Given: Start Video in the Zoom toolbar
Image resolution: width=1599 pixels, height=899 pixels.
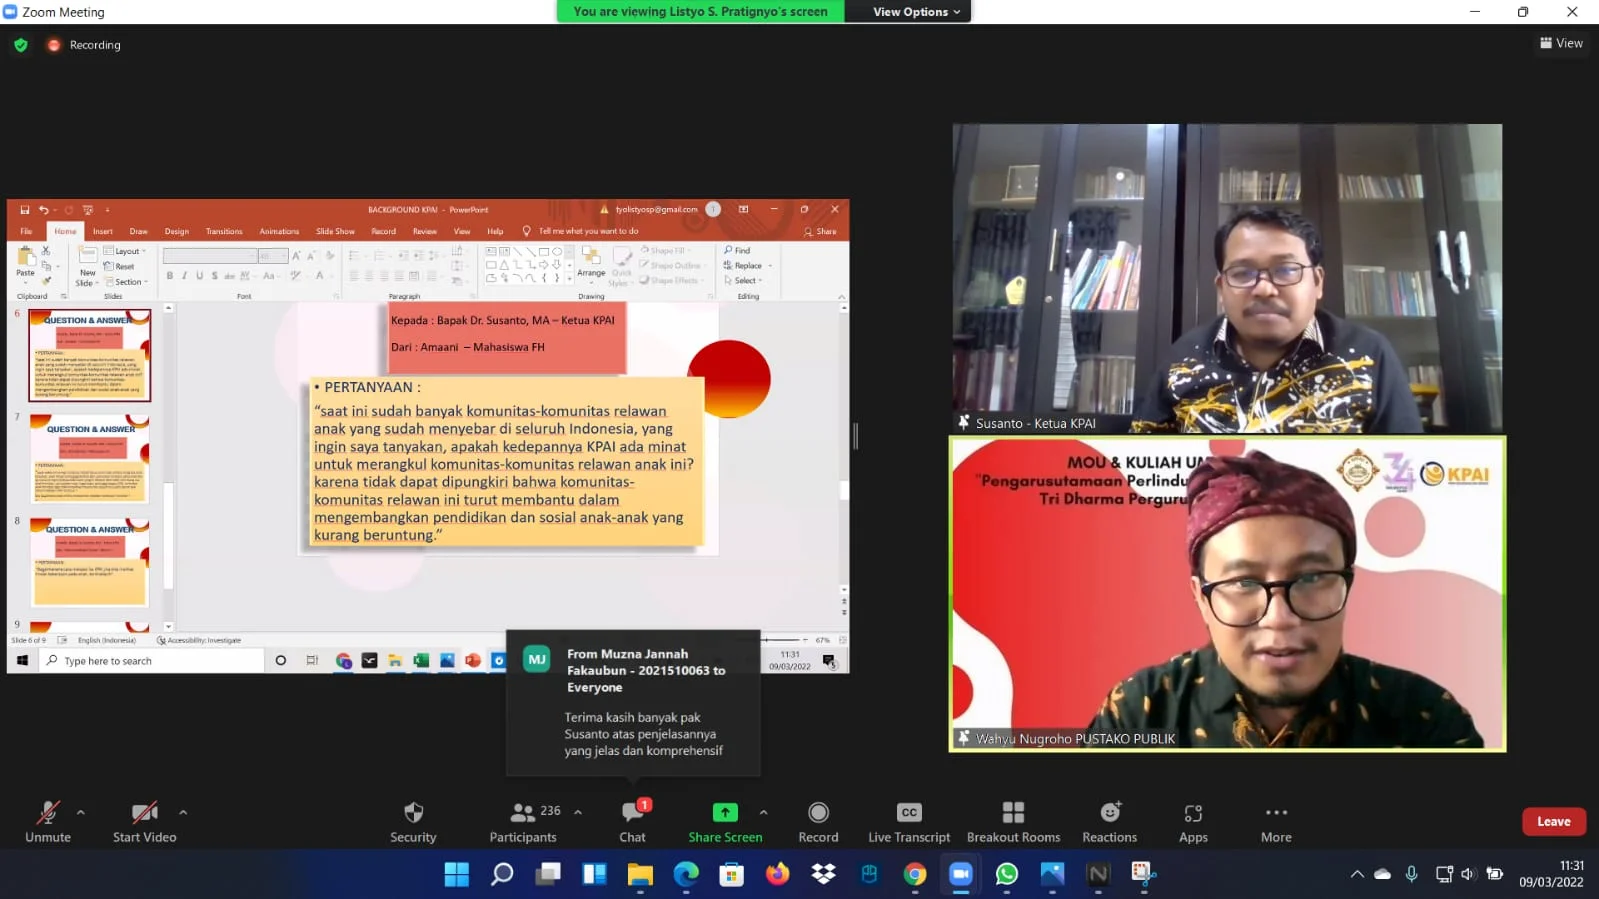Looking at the screenshot, I should tap(144, 822).
